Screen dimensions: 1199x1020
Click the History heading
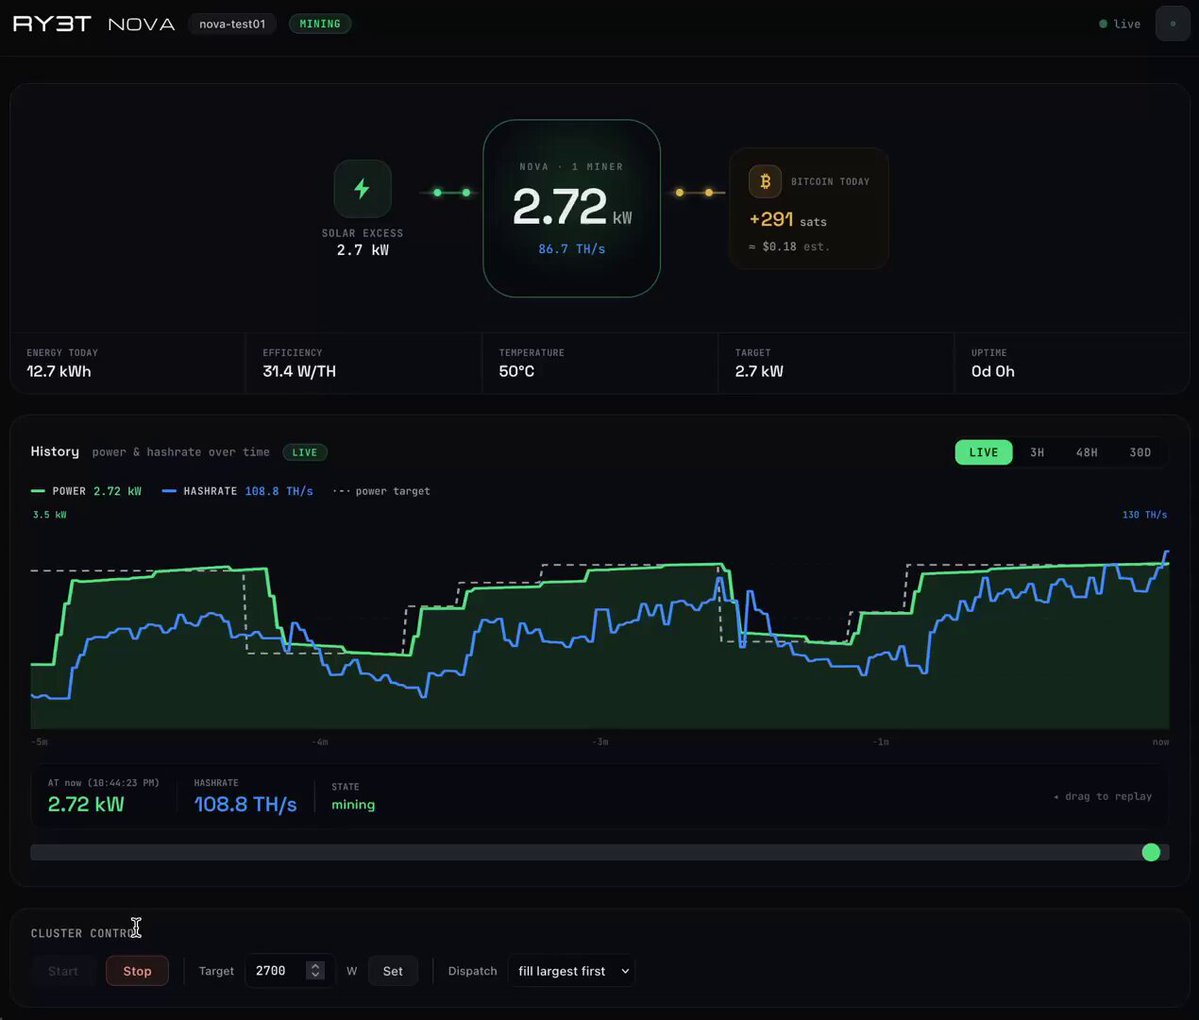[x=54, y=452]
